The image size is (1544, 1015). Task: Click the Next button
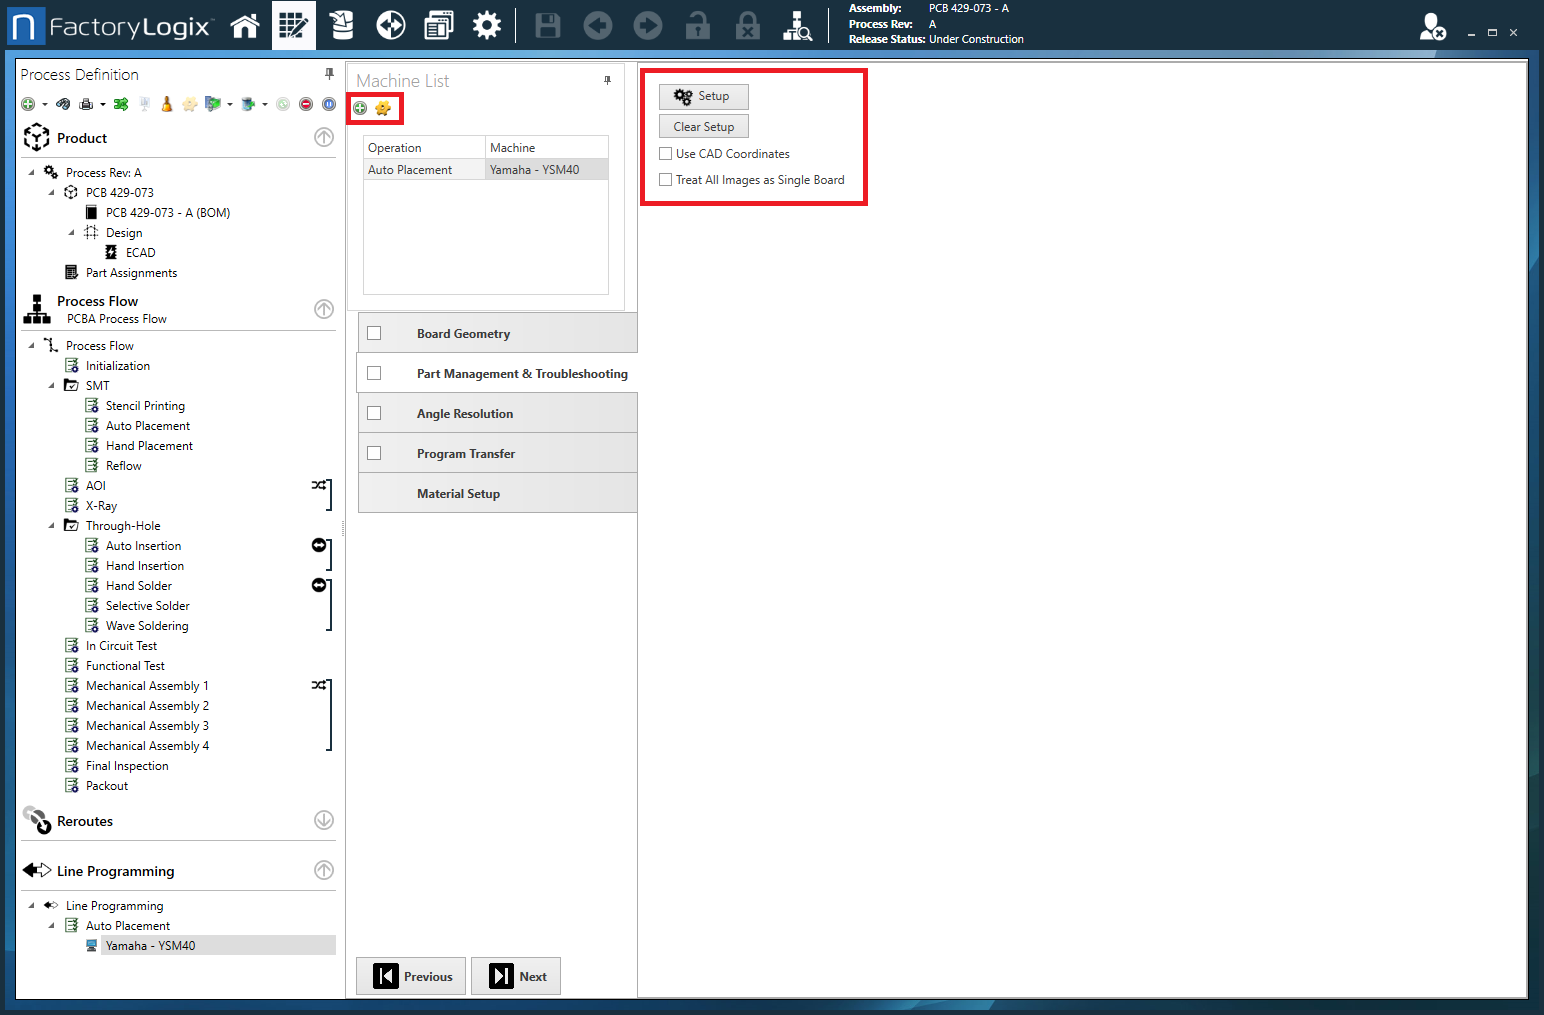tap(516, 975)
